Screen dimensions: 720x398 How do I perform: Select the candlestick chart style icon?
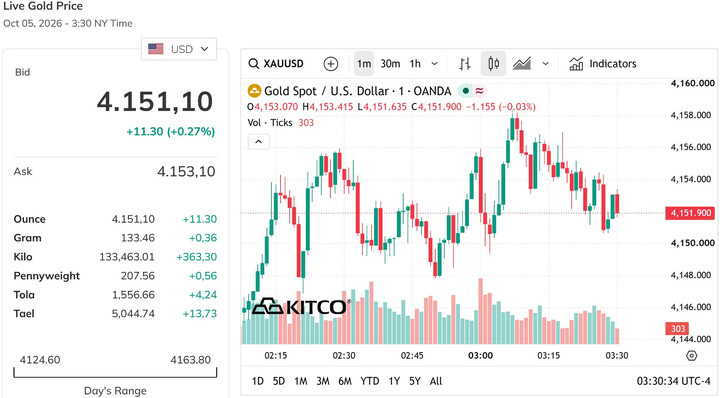[x=494, y=63]
